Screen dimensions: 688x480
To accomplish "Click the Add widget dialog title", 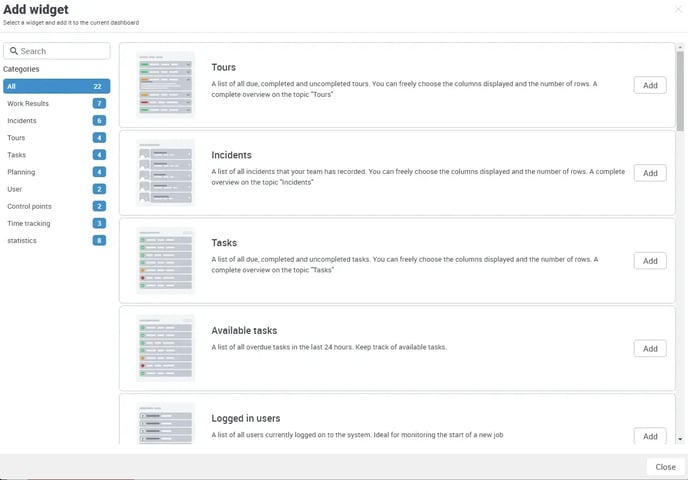I will coord(36,9).
